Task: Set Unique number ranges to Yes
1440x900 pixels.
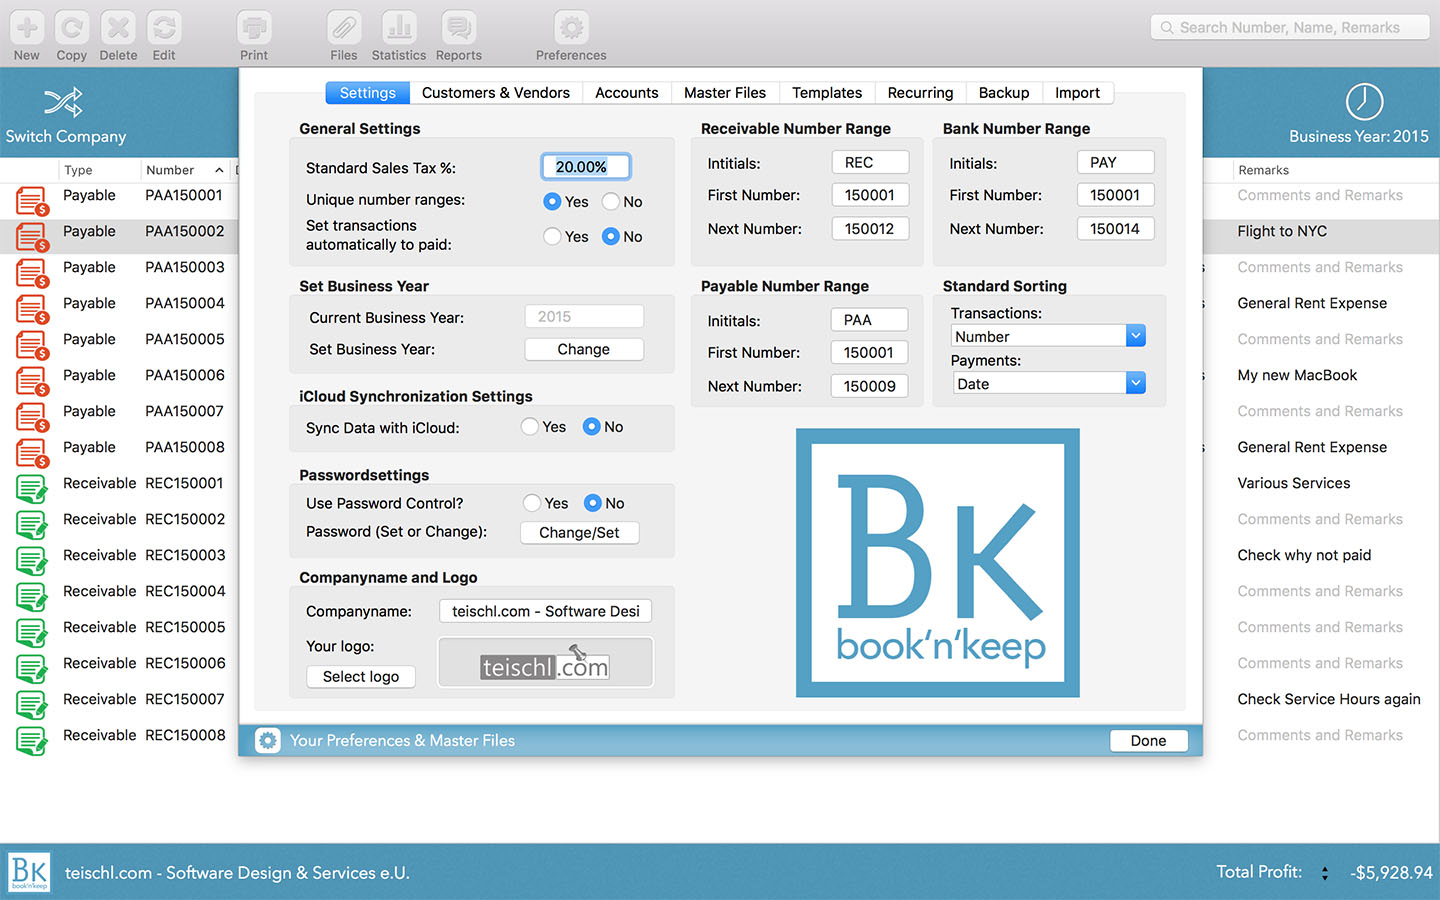Action: [x=552, y=201]
